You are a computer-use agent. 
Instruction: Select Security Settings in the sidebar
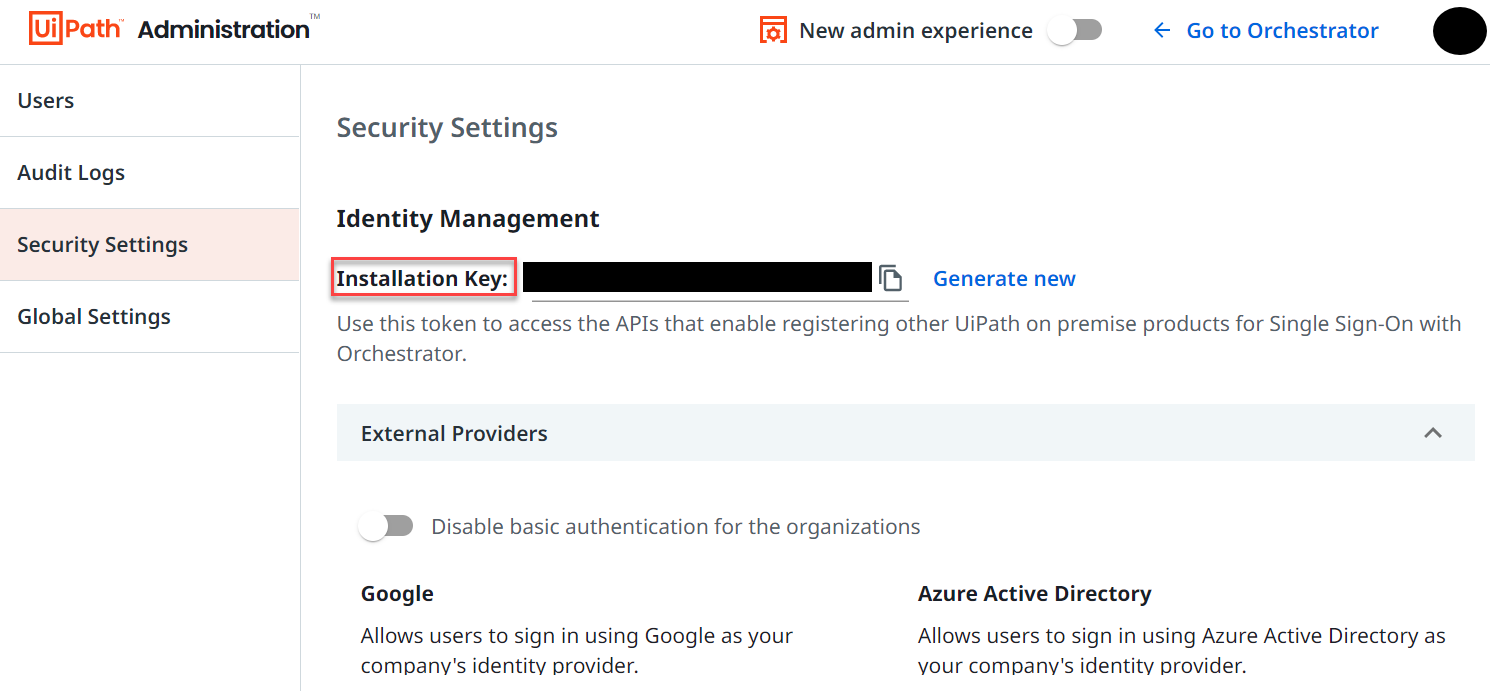point(102,245)
